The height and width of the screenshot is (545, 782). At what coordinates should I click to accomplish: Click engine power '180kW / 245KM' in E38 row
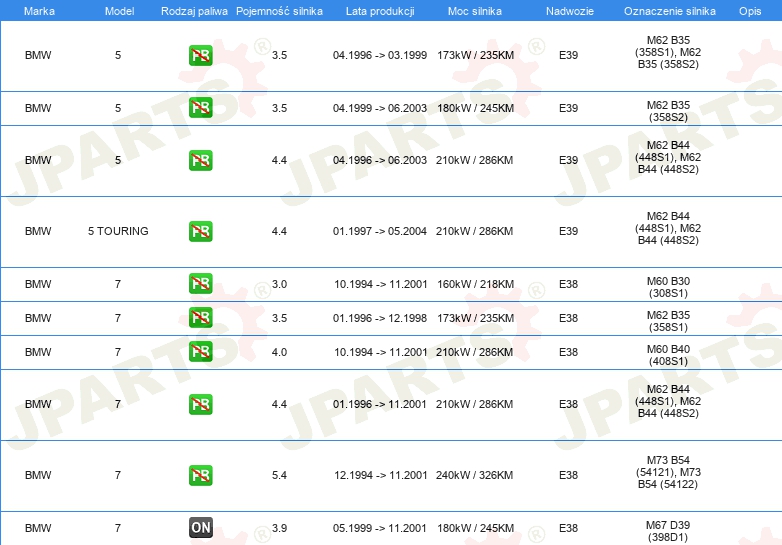tap(475, 528)
